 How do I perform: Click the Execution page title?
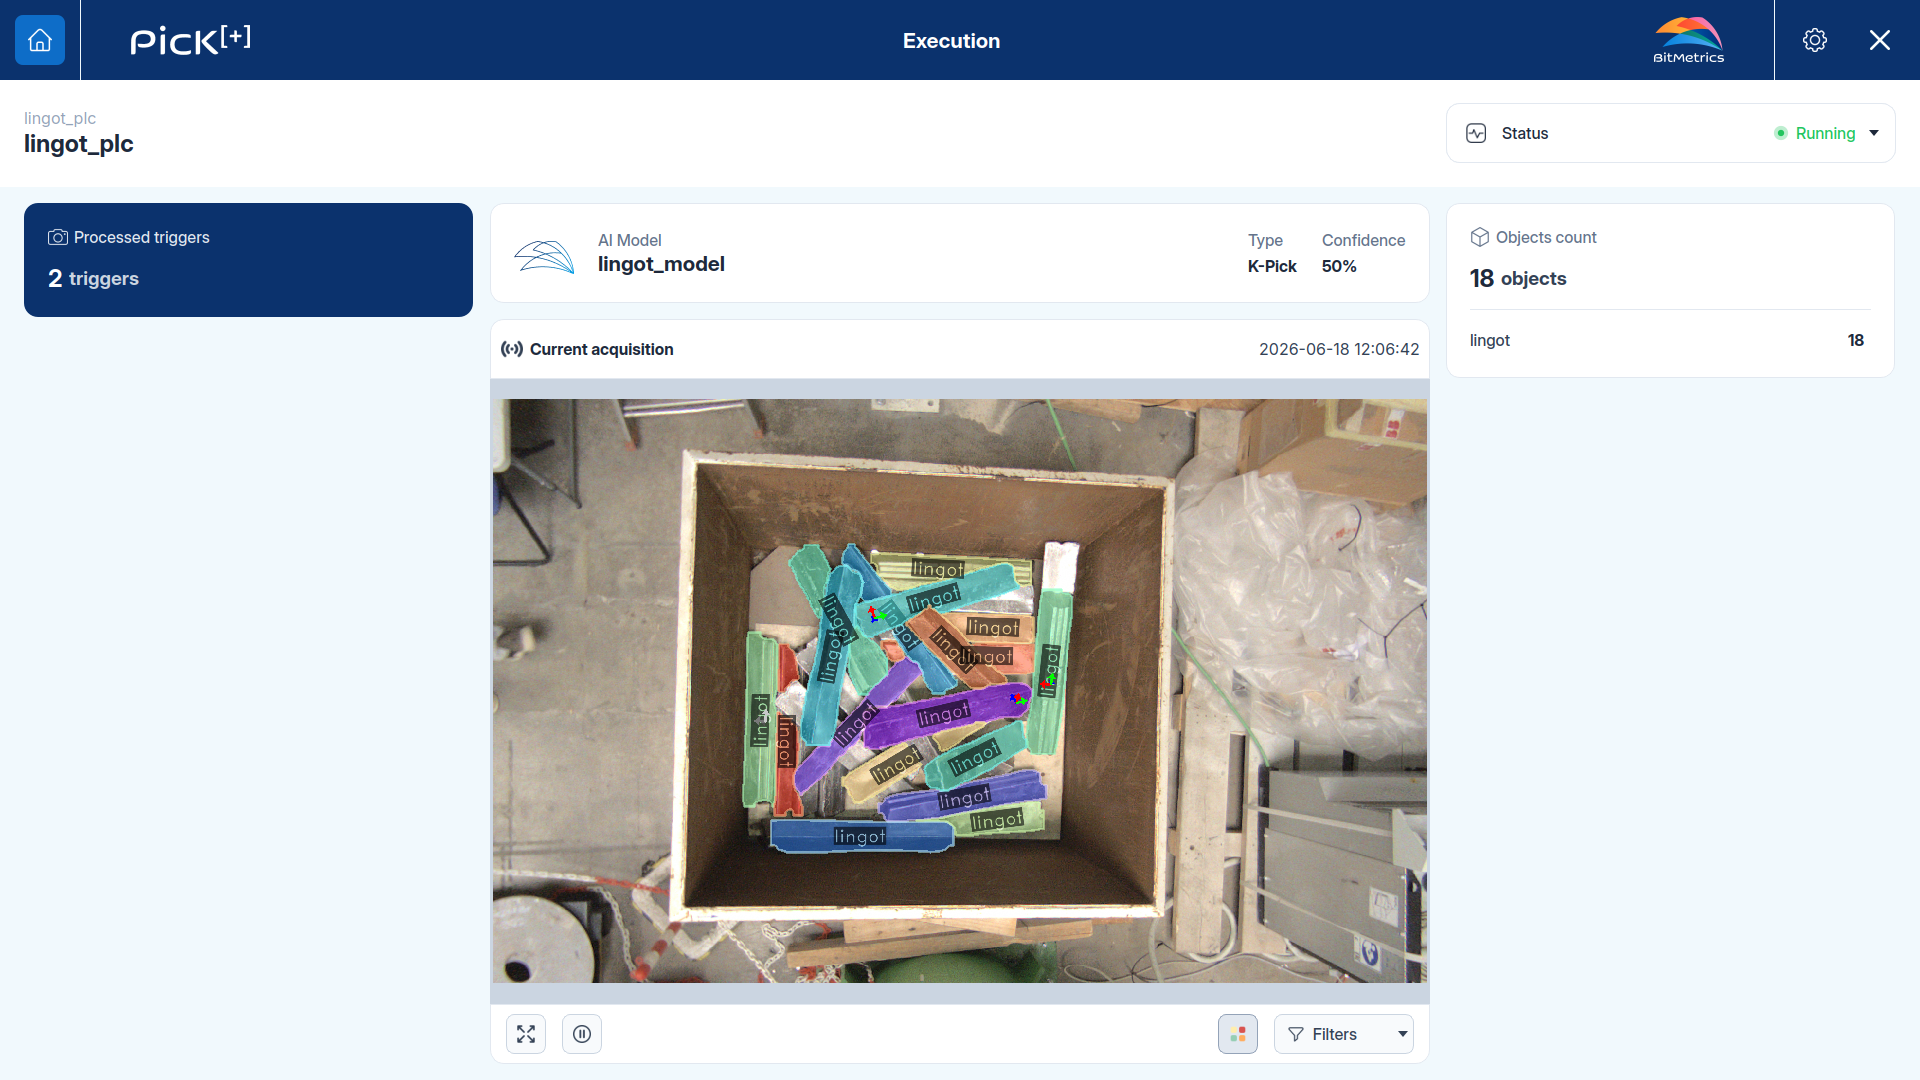pyautogui.click(x=951, y=41)
